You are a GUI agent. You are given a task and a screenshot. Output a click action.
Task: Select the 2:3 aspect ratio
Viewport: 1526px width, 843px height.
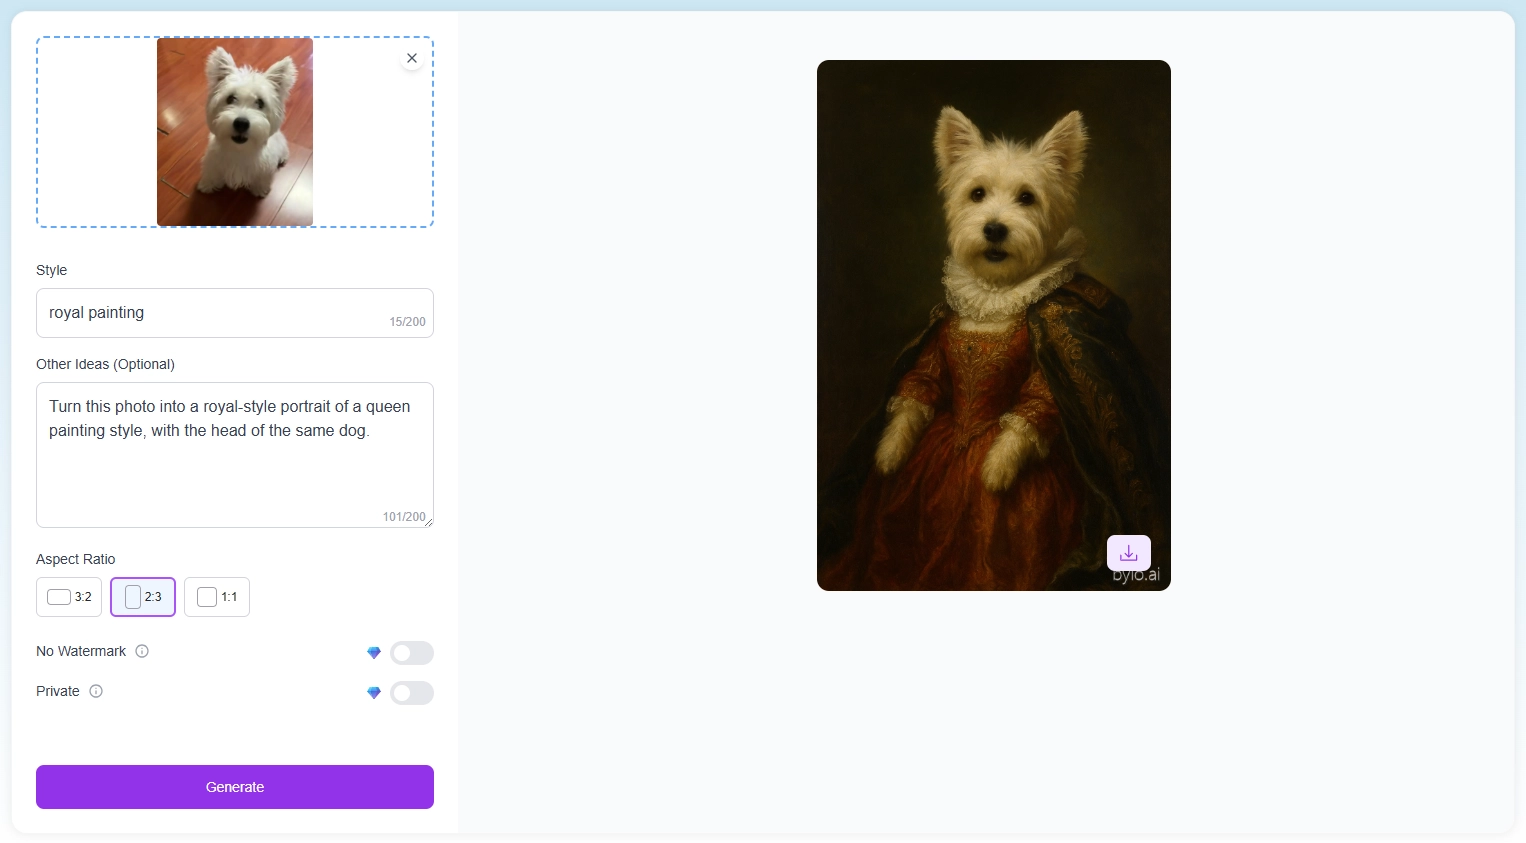142,597
